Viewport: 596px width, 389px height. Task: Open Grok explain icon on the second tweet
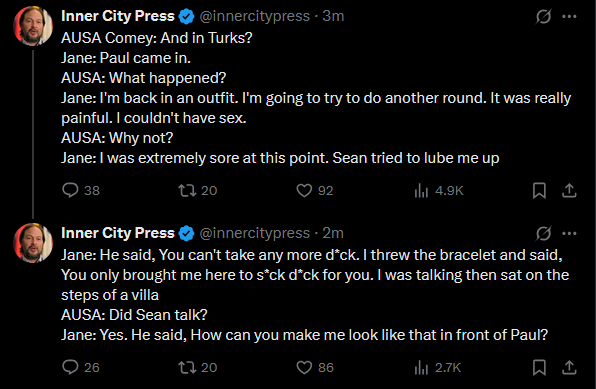[544, 233]
